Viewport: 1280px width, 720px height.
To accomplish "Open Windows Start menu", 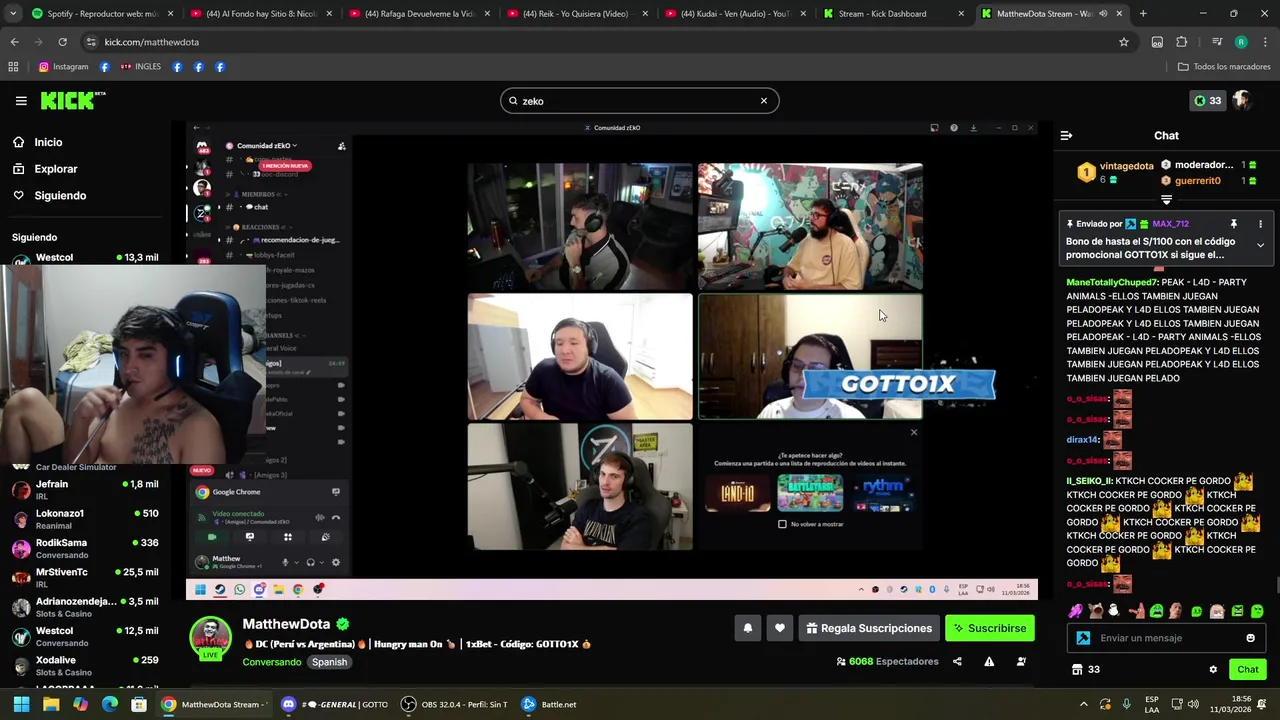I will [x=21, y=704].
